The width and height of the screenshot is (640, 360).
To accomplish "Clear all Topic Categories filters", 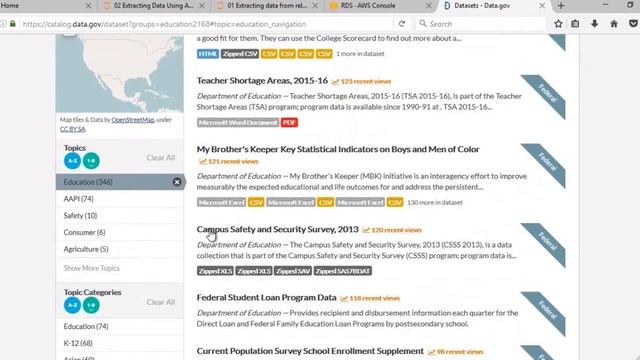I will tap(161, 302).
